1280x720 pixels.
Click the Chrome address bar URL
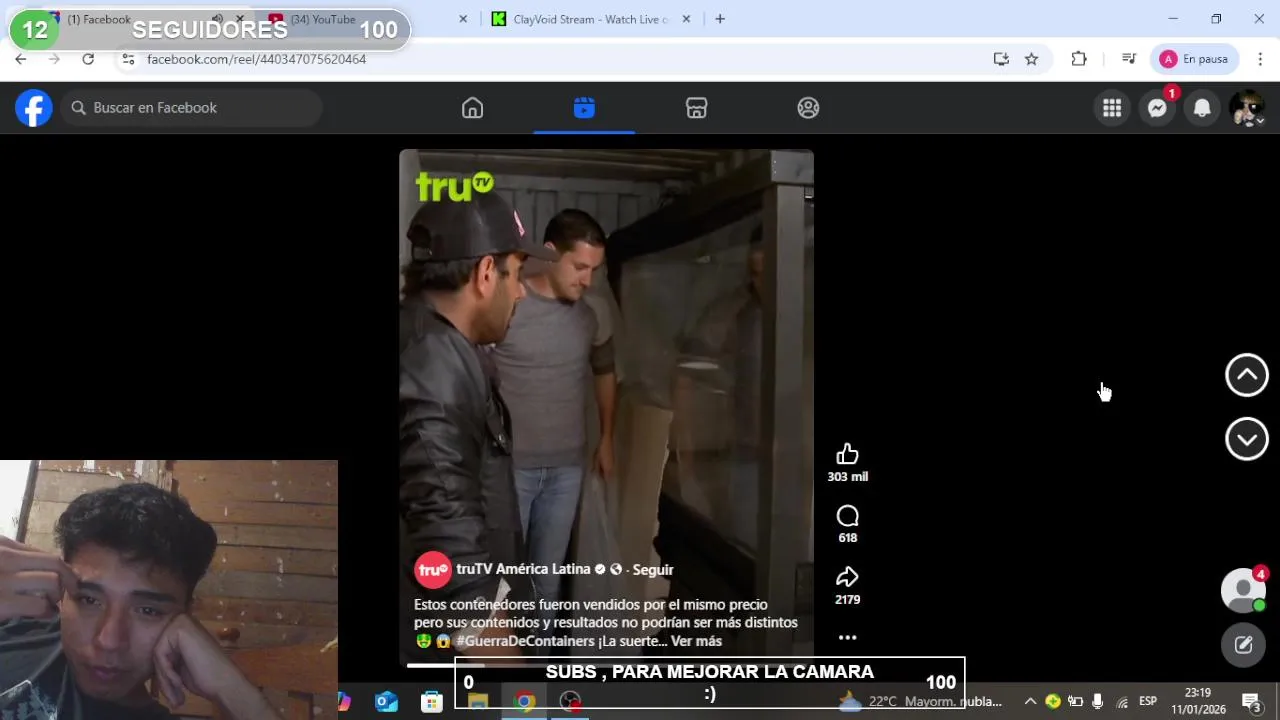click(256, 59)
